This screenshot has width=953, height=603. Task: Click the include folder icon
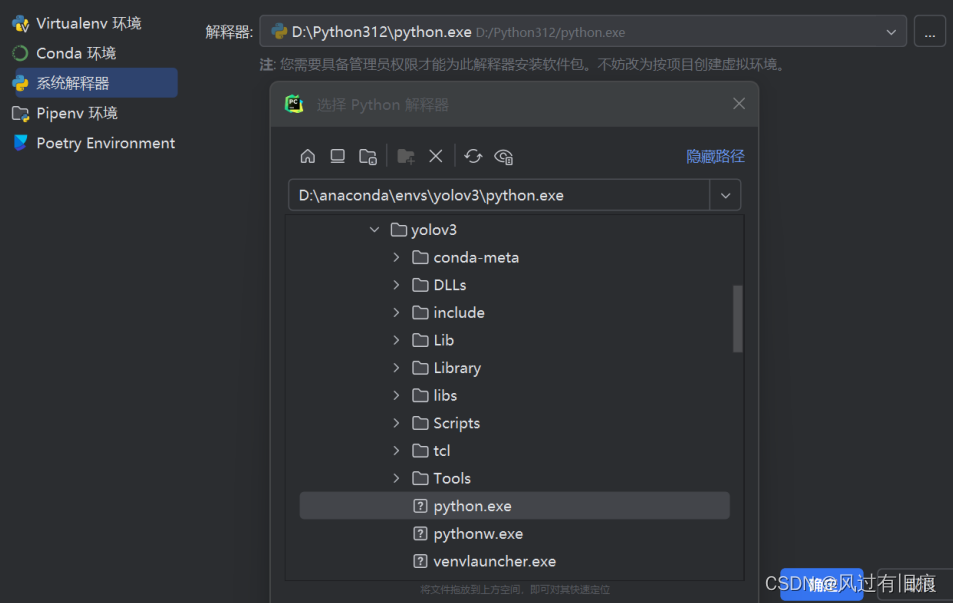[x=420, y=312]
